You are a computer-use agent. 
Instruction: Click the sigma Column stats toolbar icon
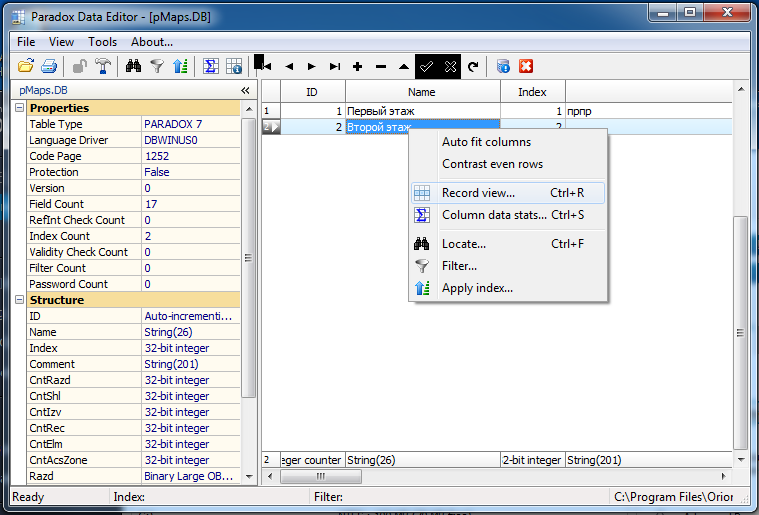(211, 66)
